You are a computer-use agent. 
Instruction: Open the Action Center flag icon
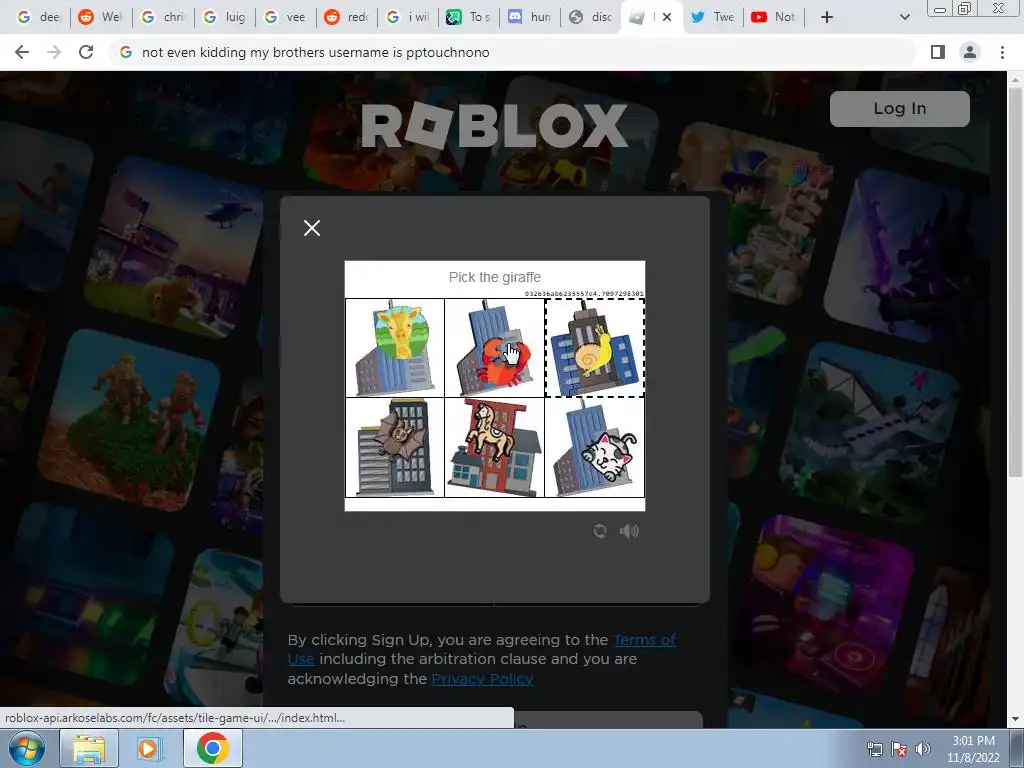[x=899, y=749]
